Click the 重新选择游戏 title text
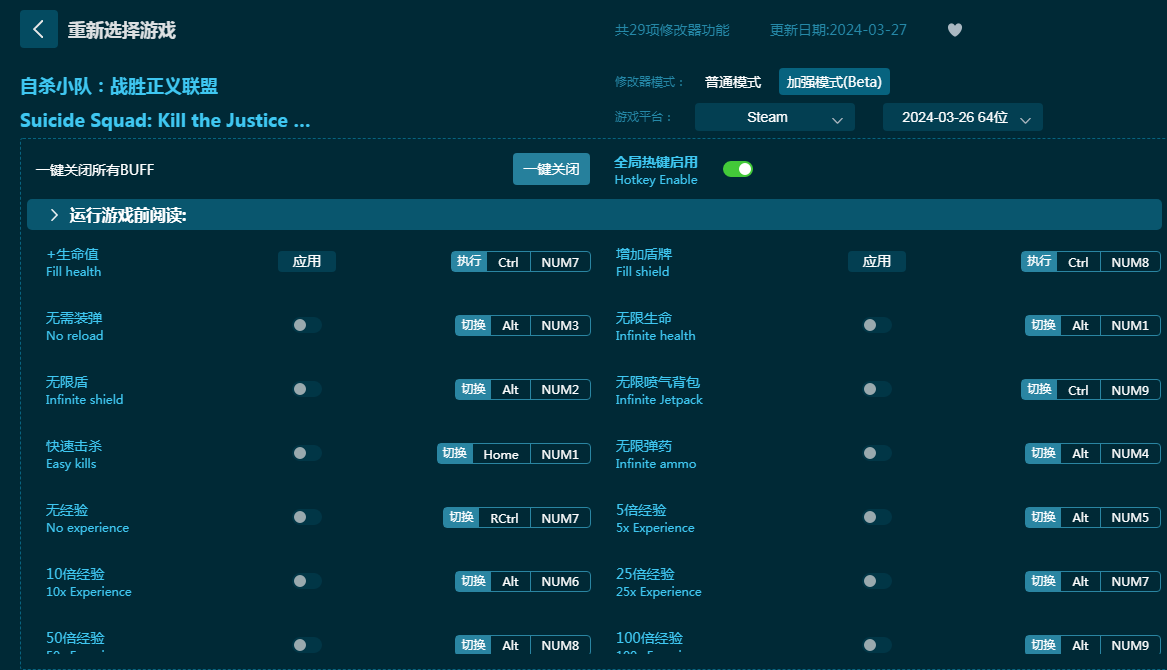Image resolution: width=1167 pixels, height=670 pixels. click(x=122, y=31)
